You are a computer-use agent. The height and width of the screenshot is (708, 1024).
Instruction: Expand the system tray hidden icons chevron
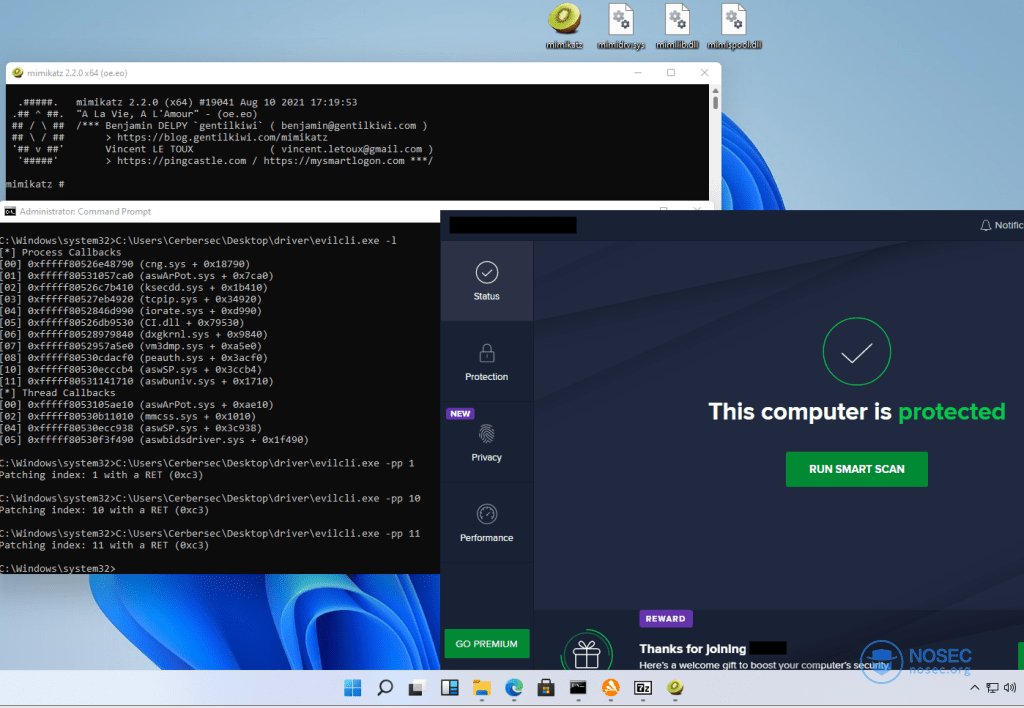pos(974,688)
